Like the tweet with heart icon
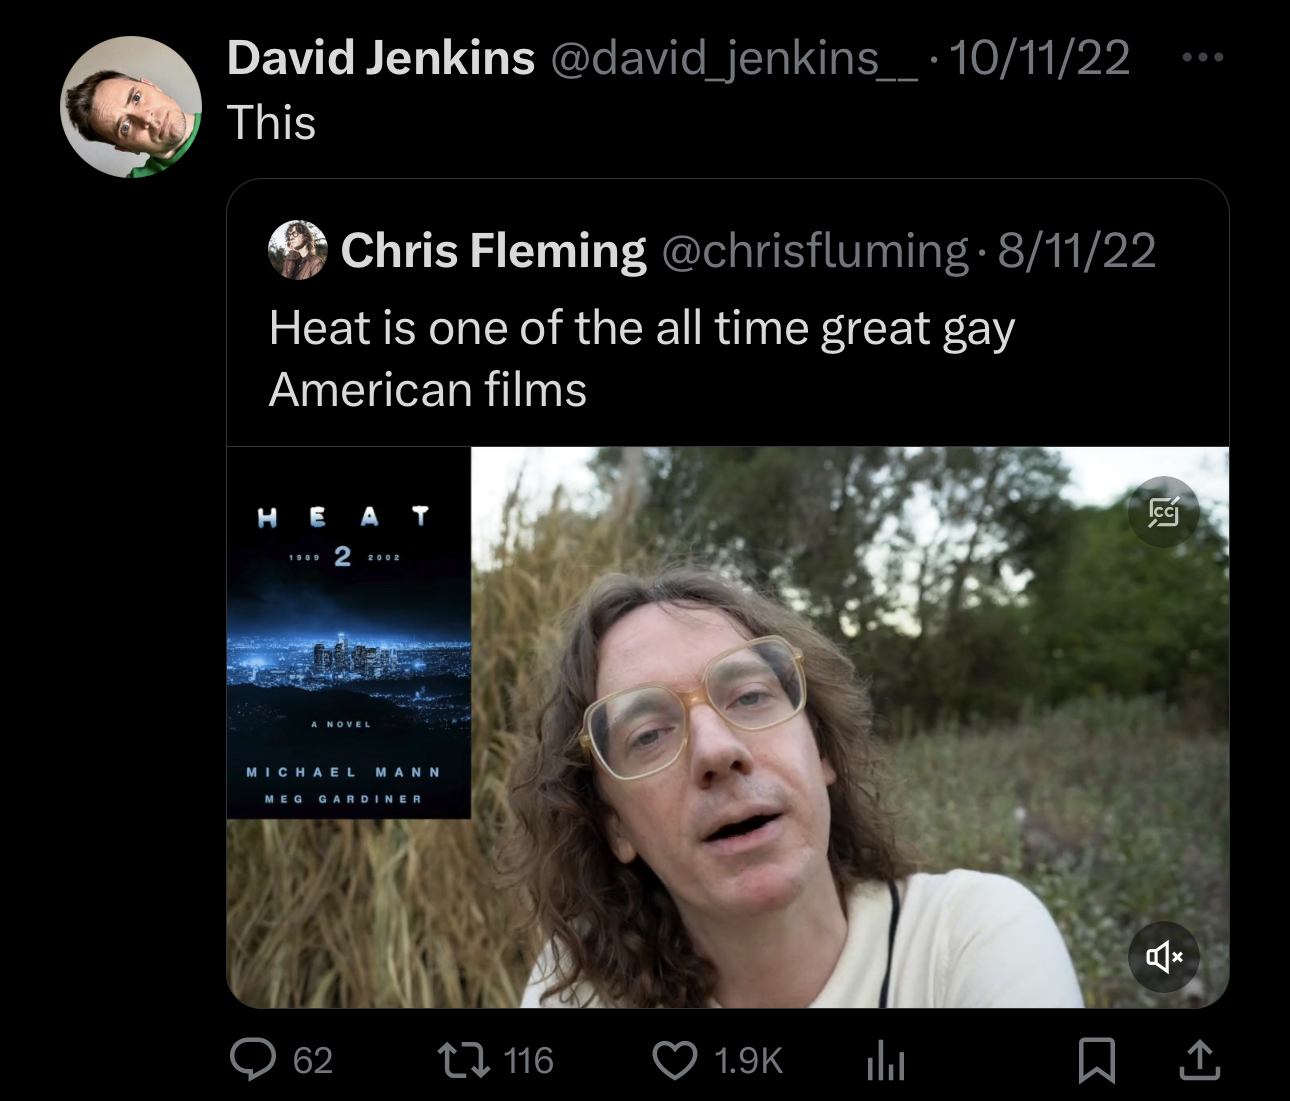 [675, 1060]
